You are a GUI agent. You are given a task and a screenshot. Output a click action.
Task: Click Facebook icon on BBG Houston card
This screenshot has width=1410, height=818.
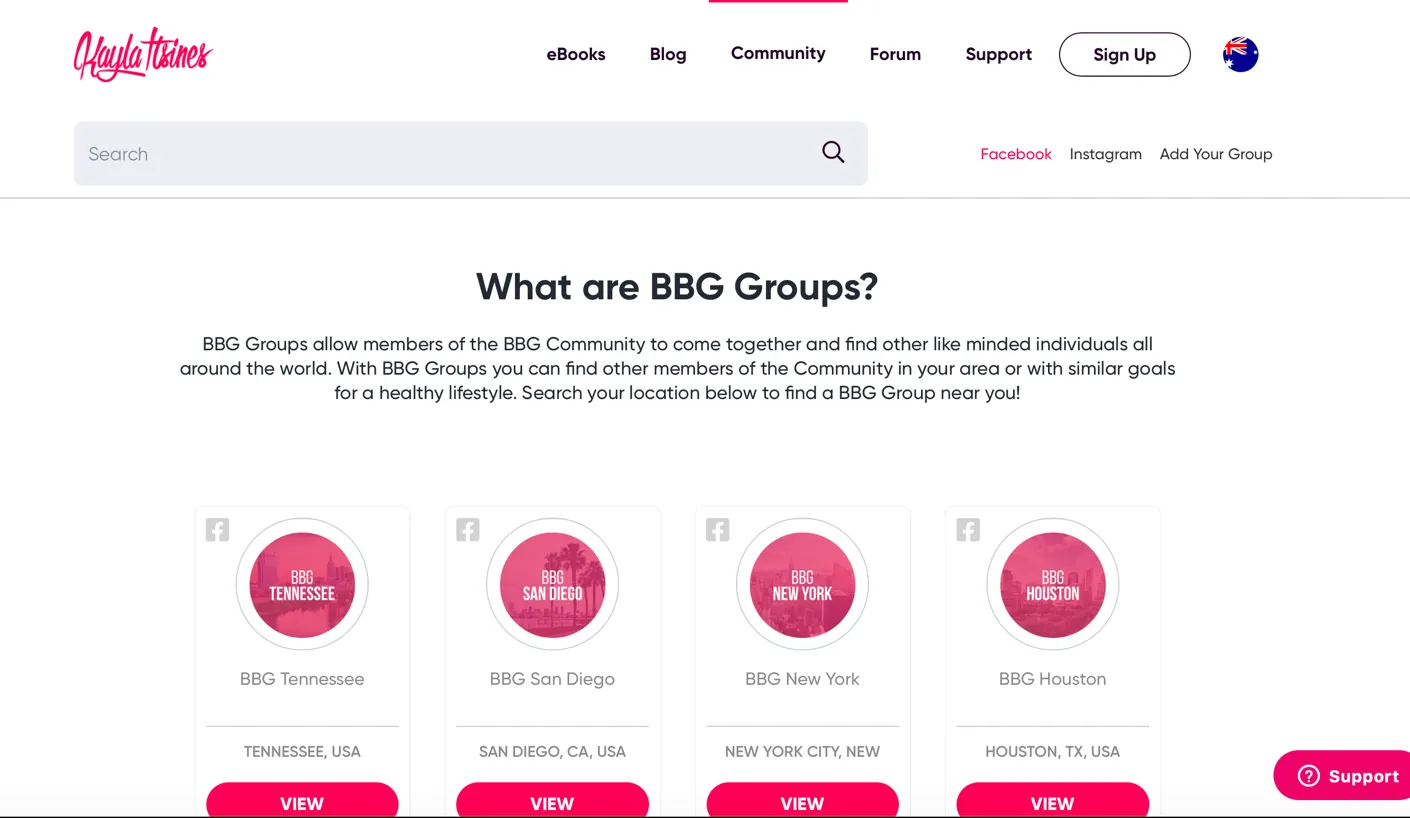click(x=967, y=530)
